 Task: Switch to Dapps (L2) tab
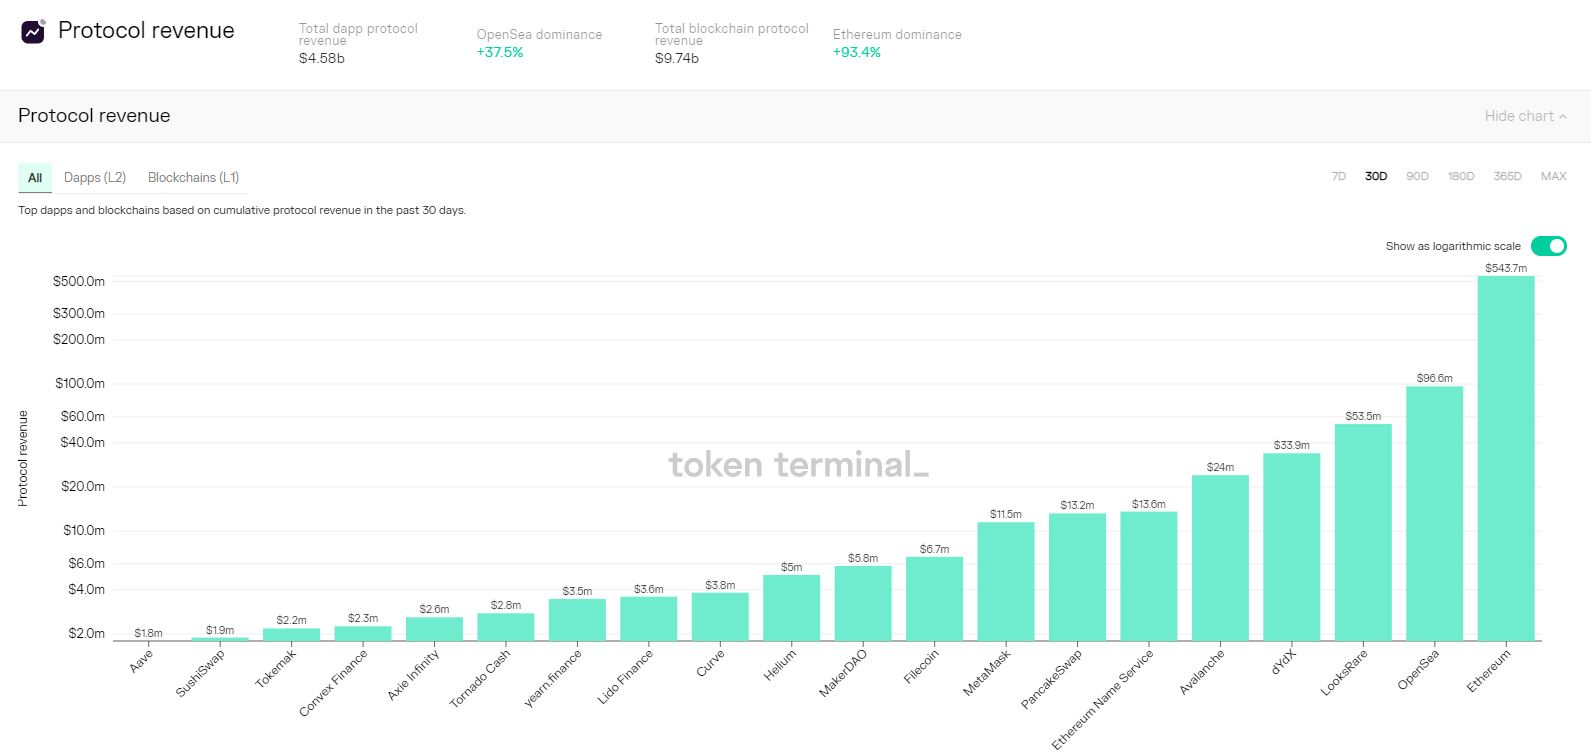coord(95,178)
